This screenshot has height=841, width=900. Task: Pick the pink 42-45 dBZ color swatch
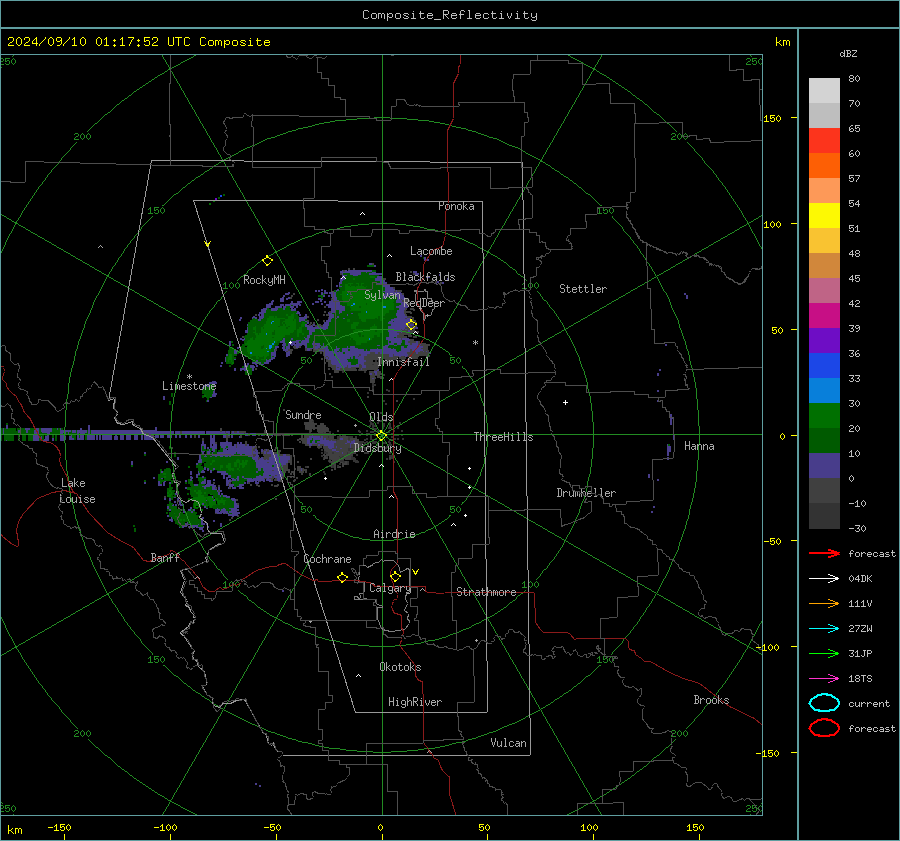(824, 290)
